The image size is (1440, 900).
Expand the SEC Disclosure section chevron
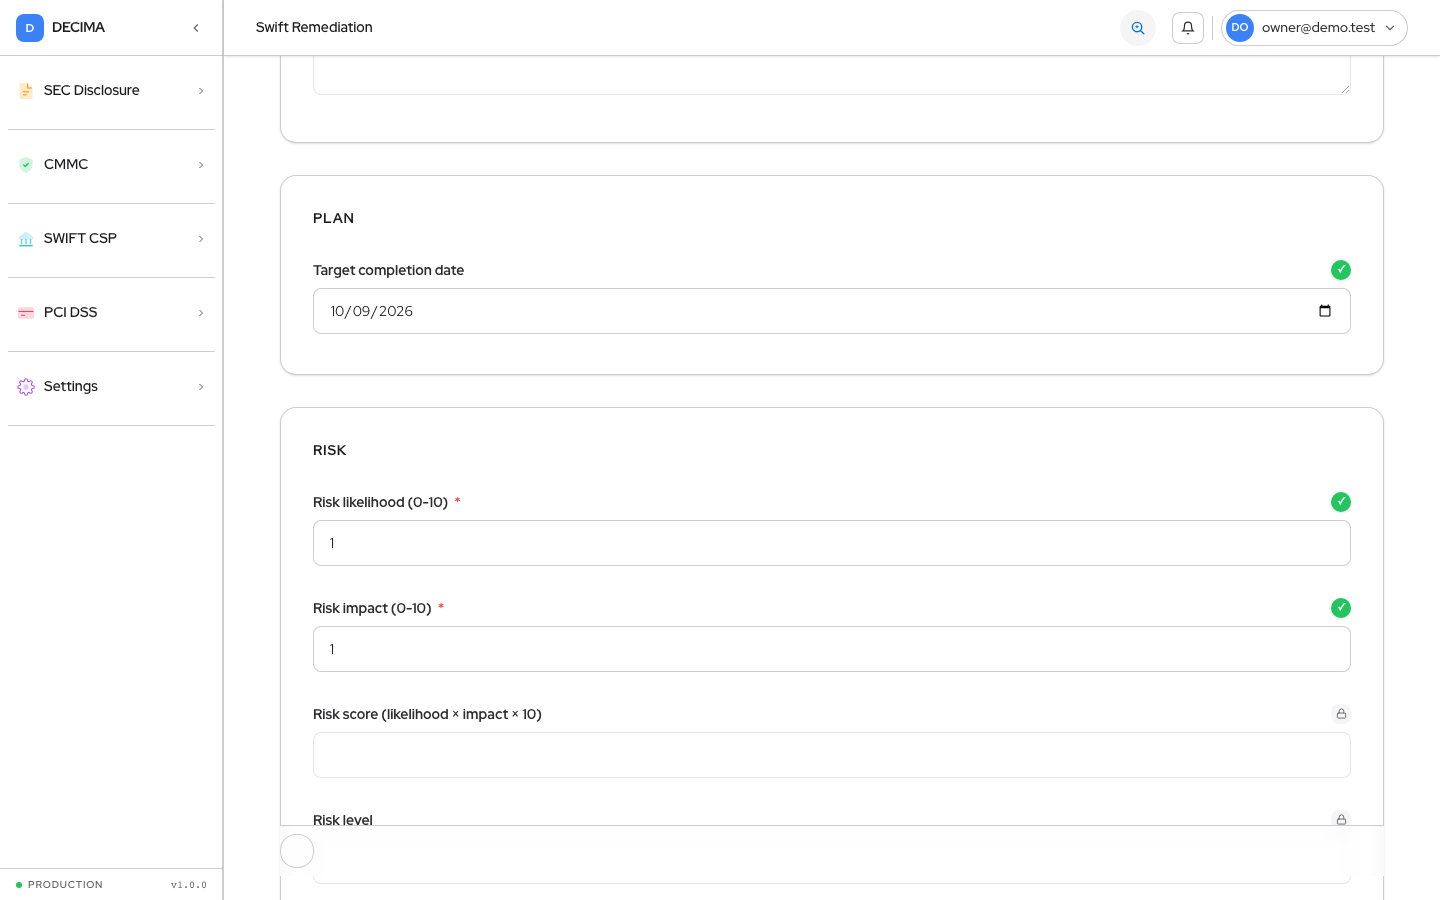201,91
